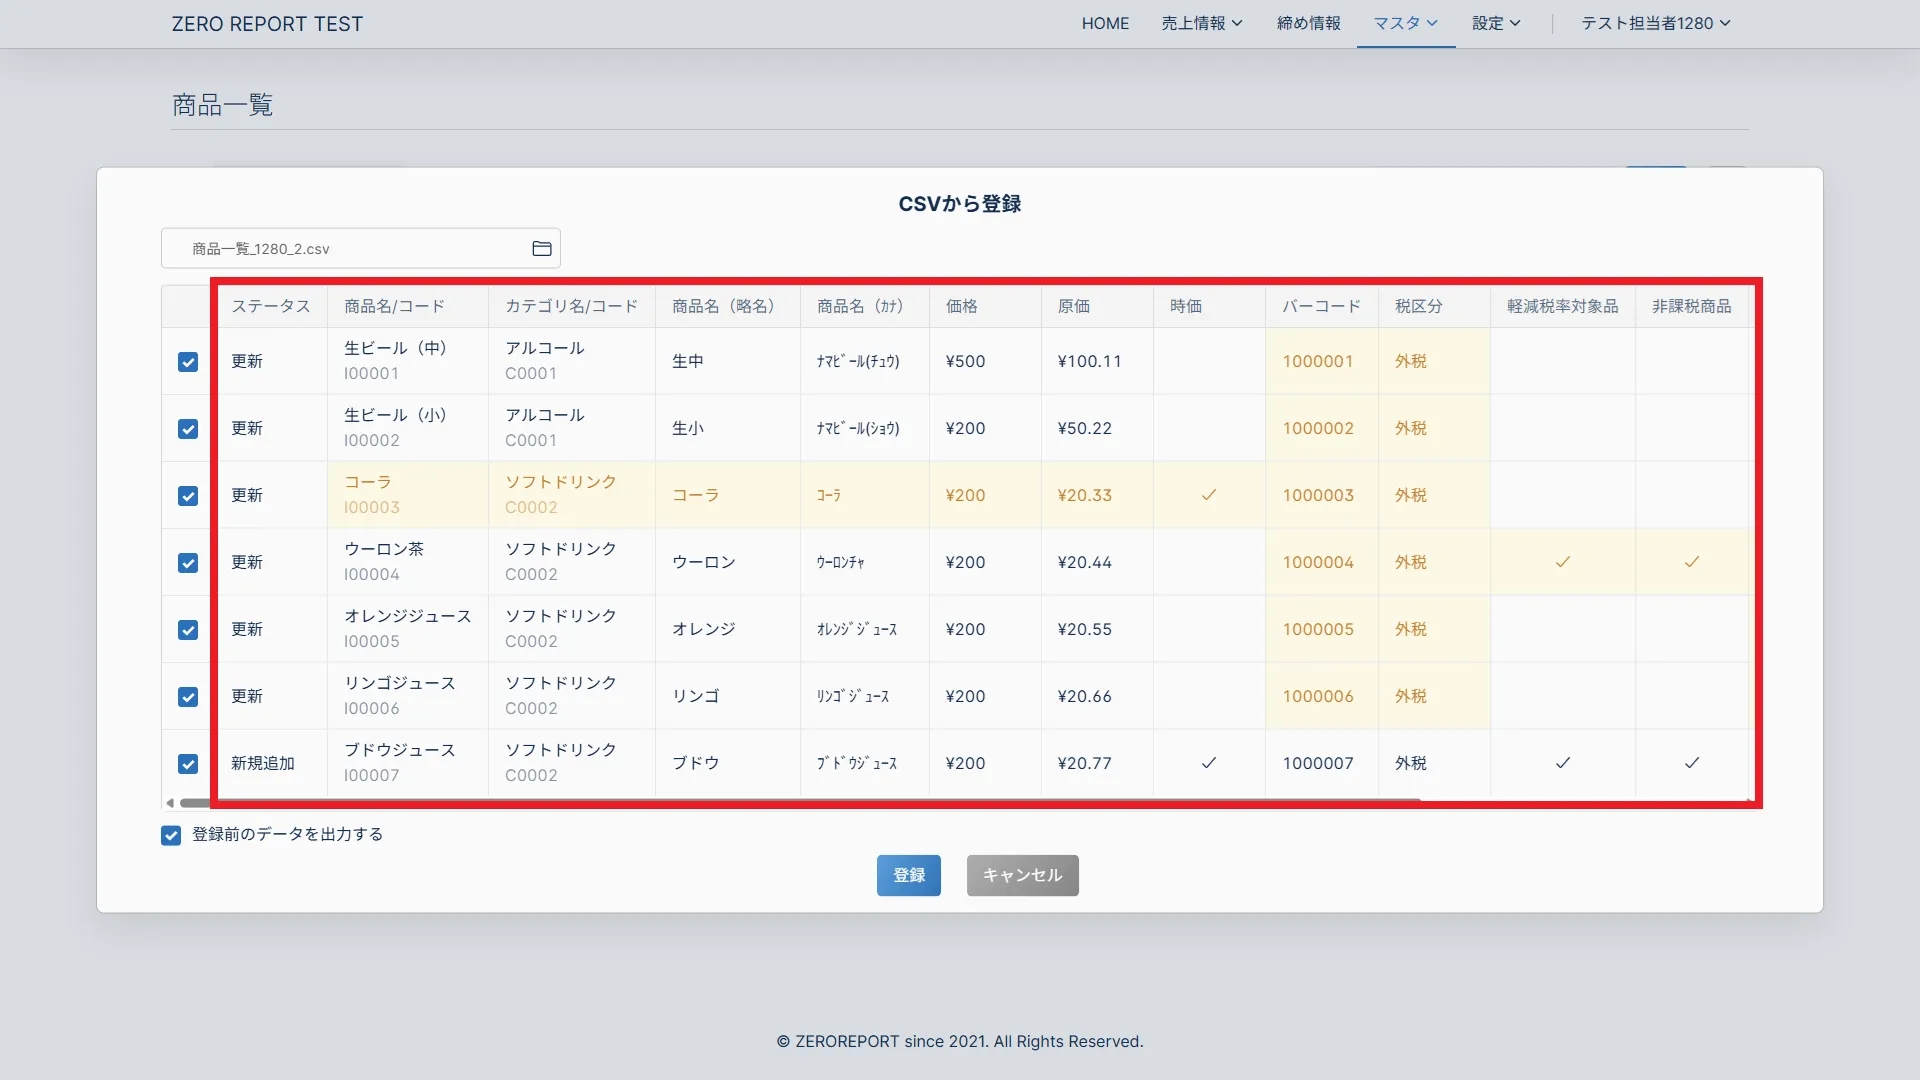
Task: Click the 軽減税率対象品 checkmark in the ウーロン茶 row
Action: pyautogui.click(x=1562, y=562)
